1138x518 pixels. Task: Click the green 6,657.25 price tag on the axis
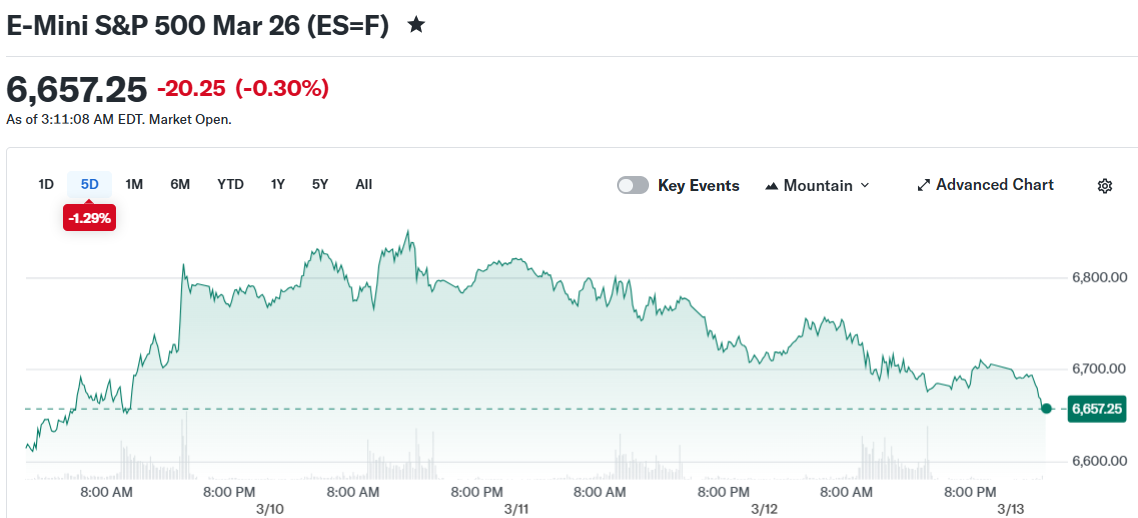(x=1097, y=409)
